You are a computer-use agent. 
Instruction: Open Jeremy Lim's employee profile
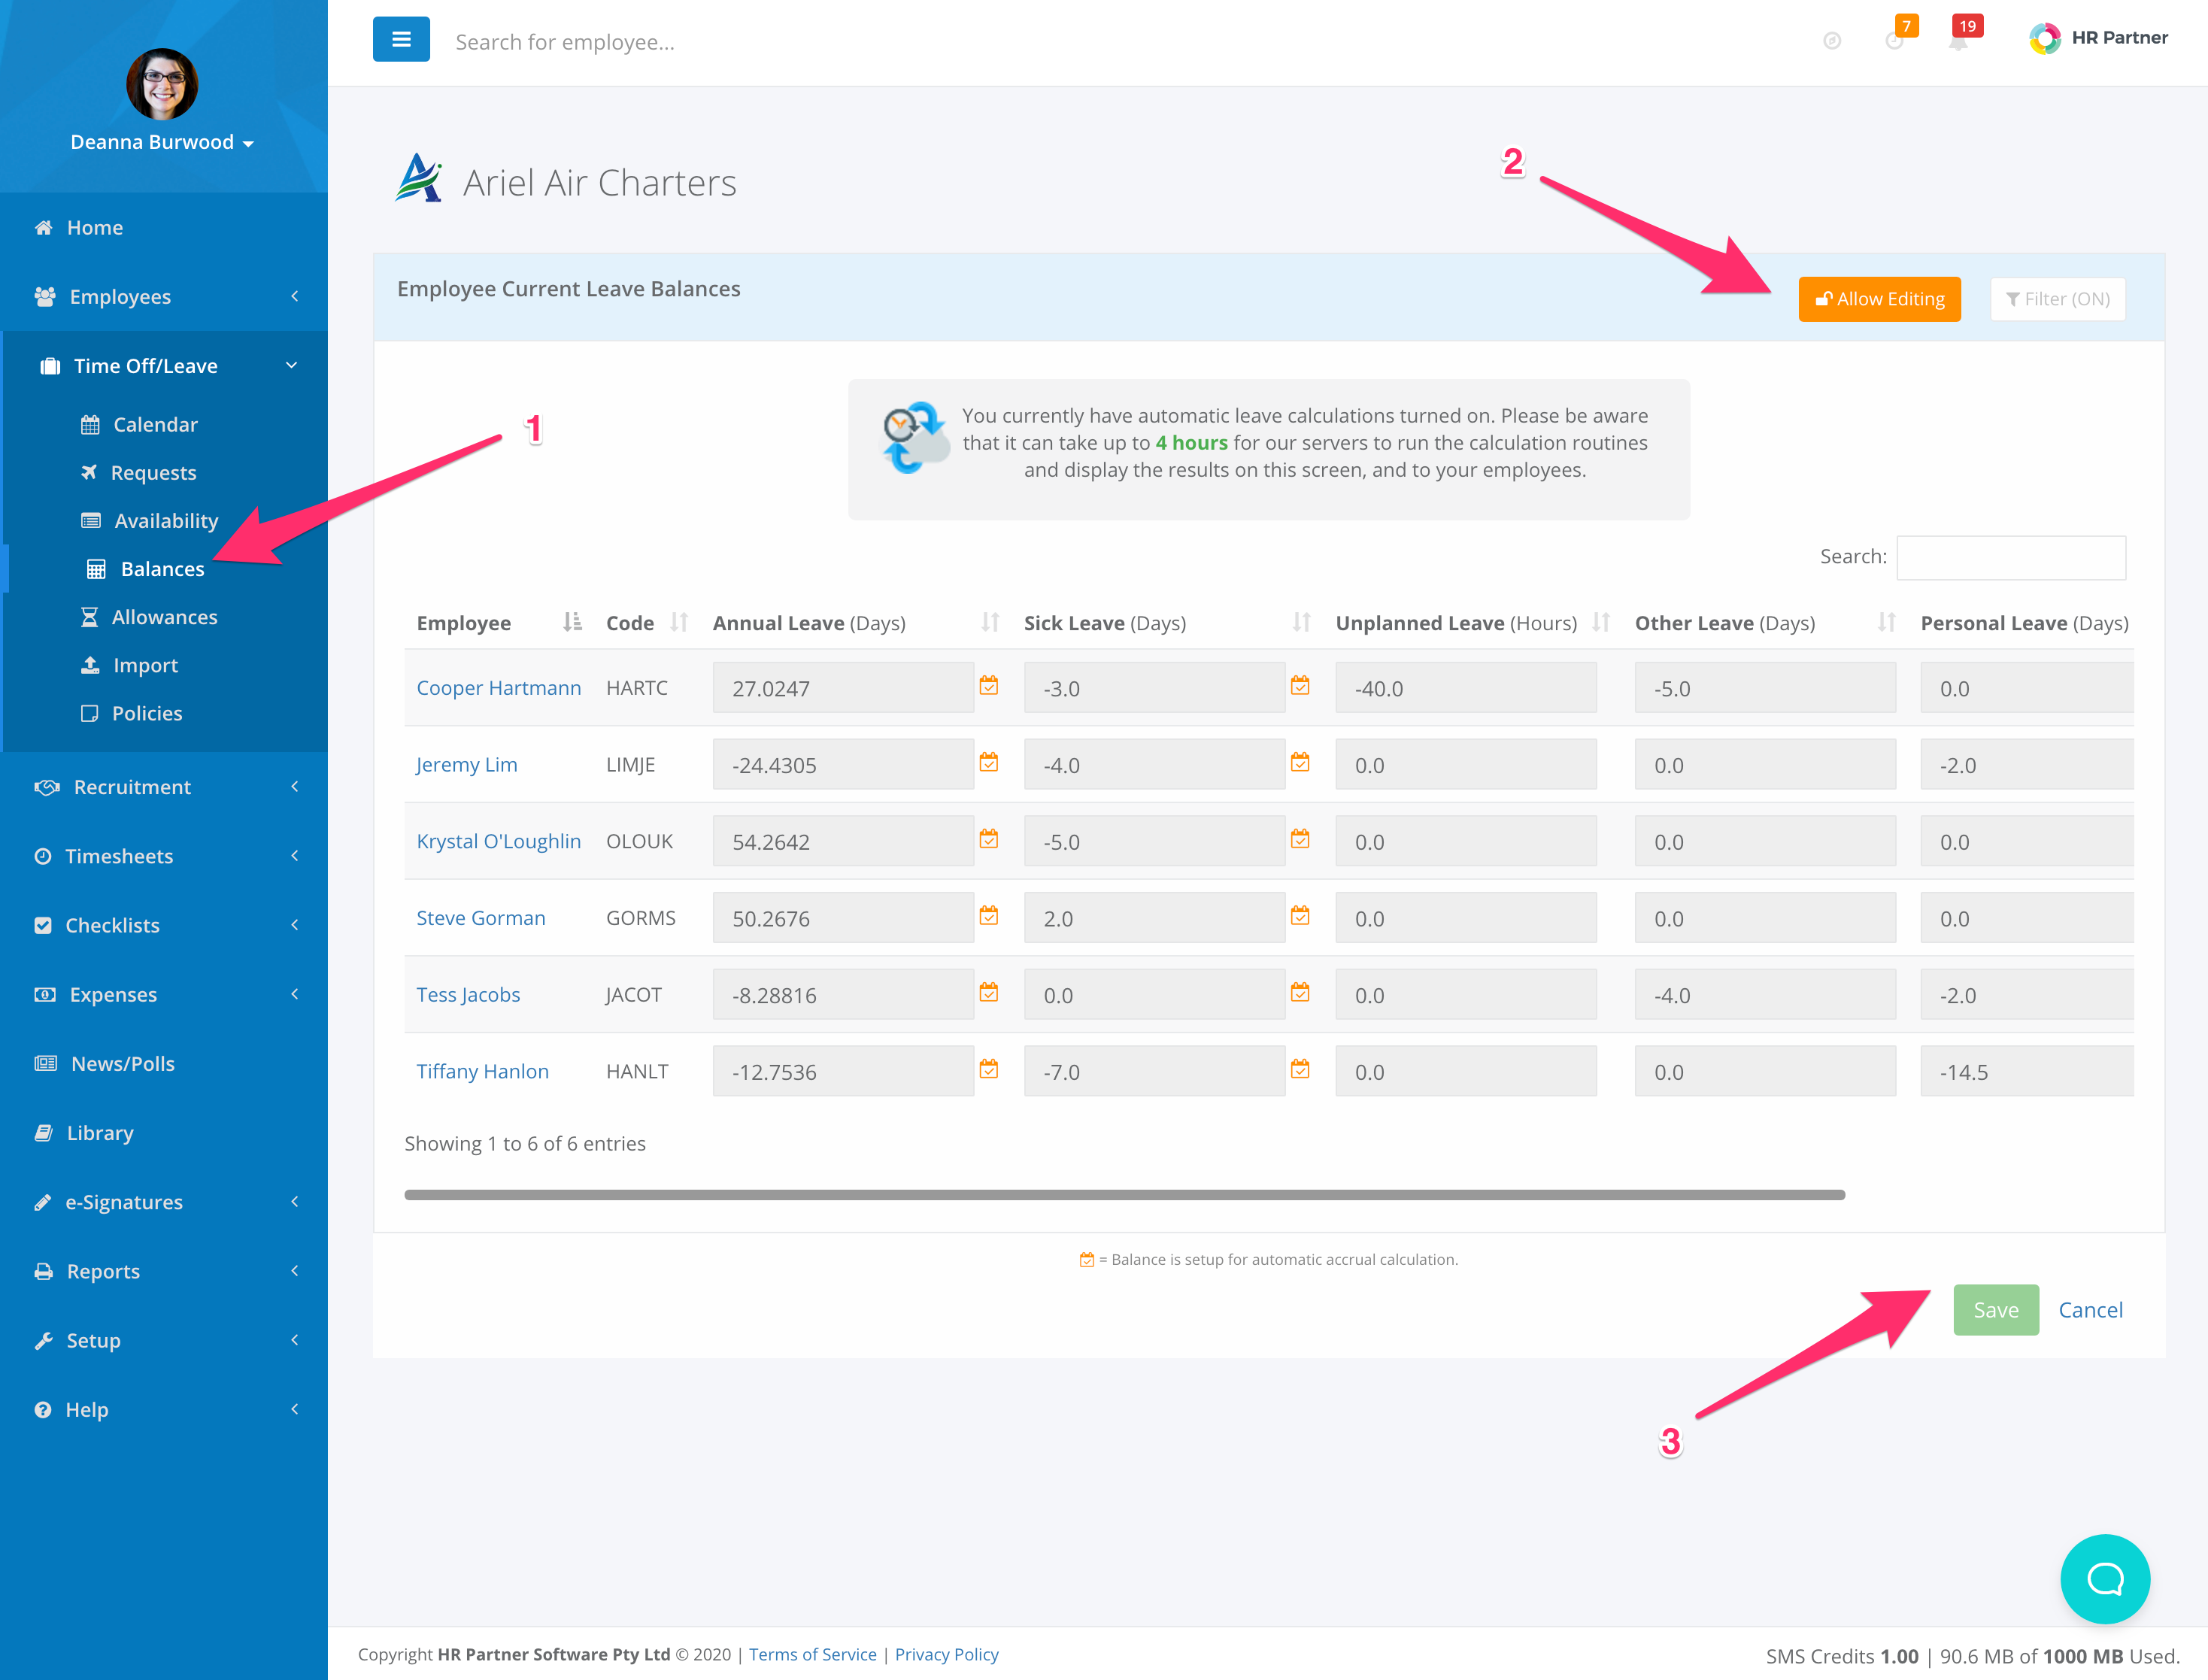click(466, 765)
